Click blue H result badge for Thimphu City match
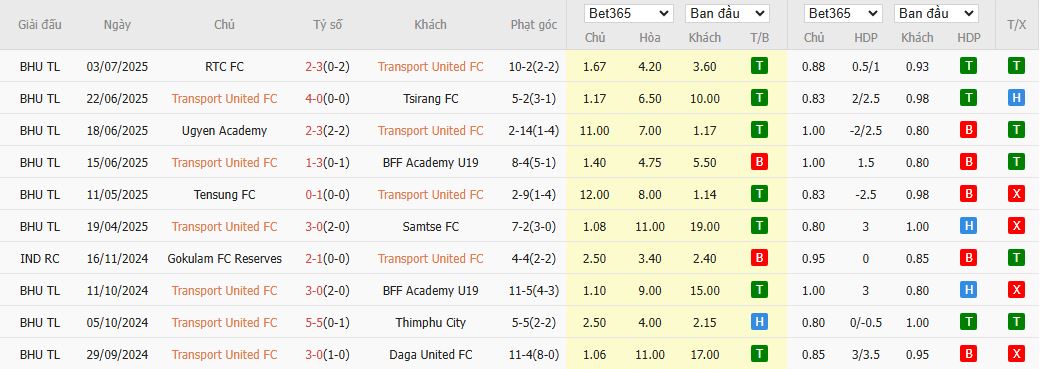 click(x=759, y=323)
